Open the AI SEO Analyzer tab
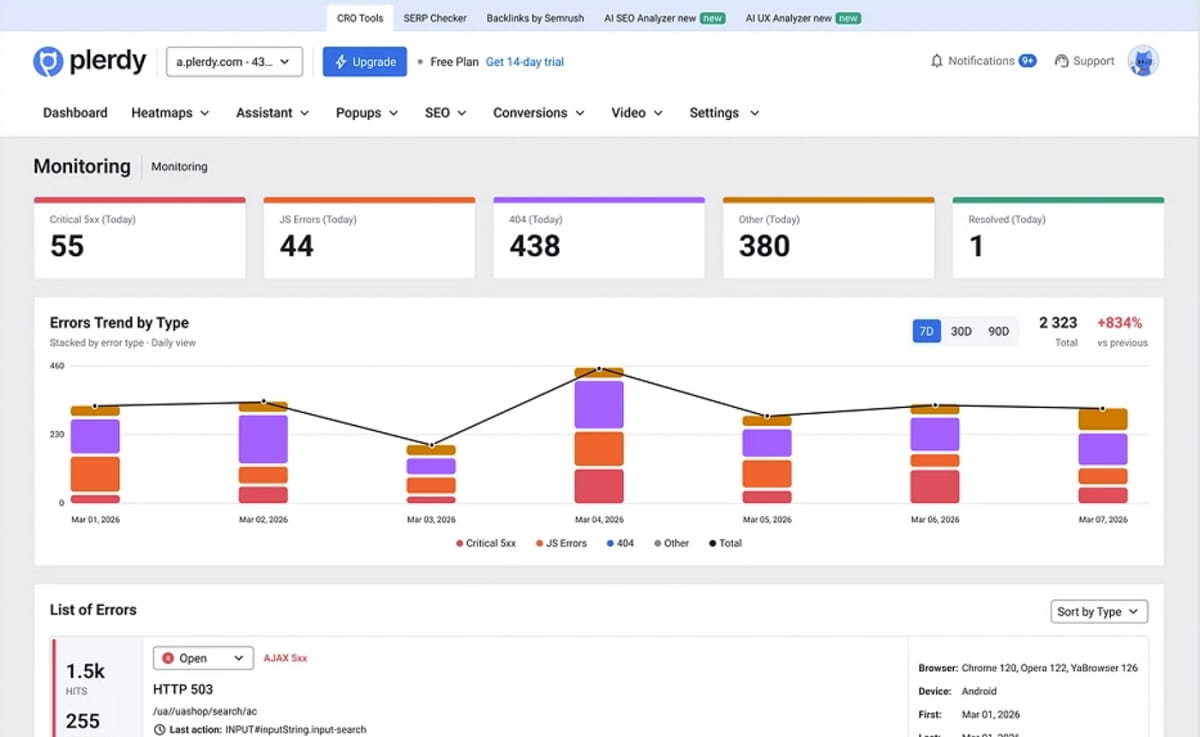1200x737 pixels. point(664,18)
